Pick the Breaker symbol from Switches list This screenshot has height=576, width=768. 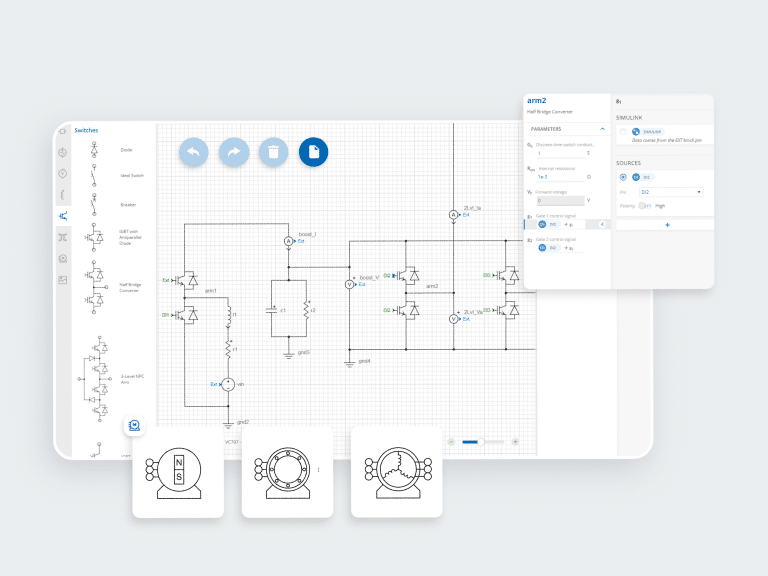click(94, 205)
